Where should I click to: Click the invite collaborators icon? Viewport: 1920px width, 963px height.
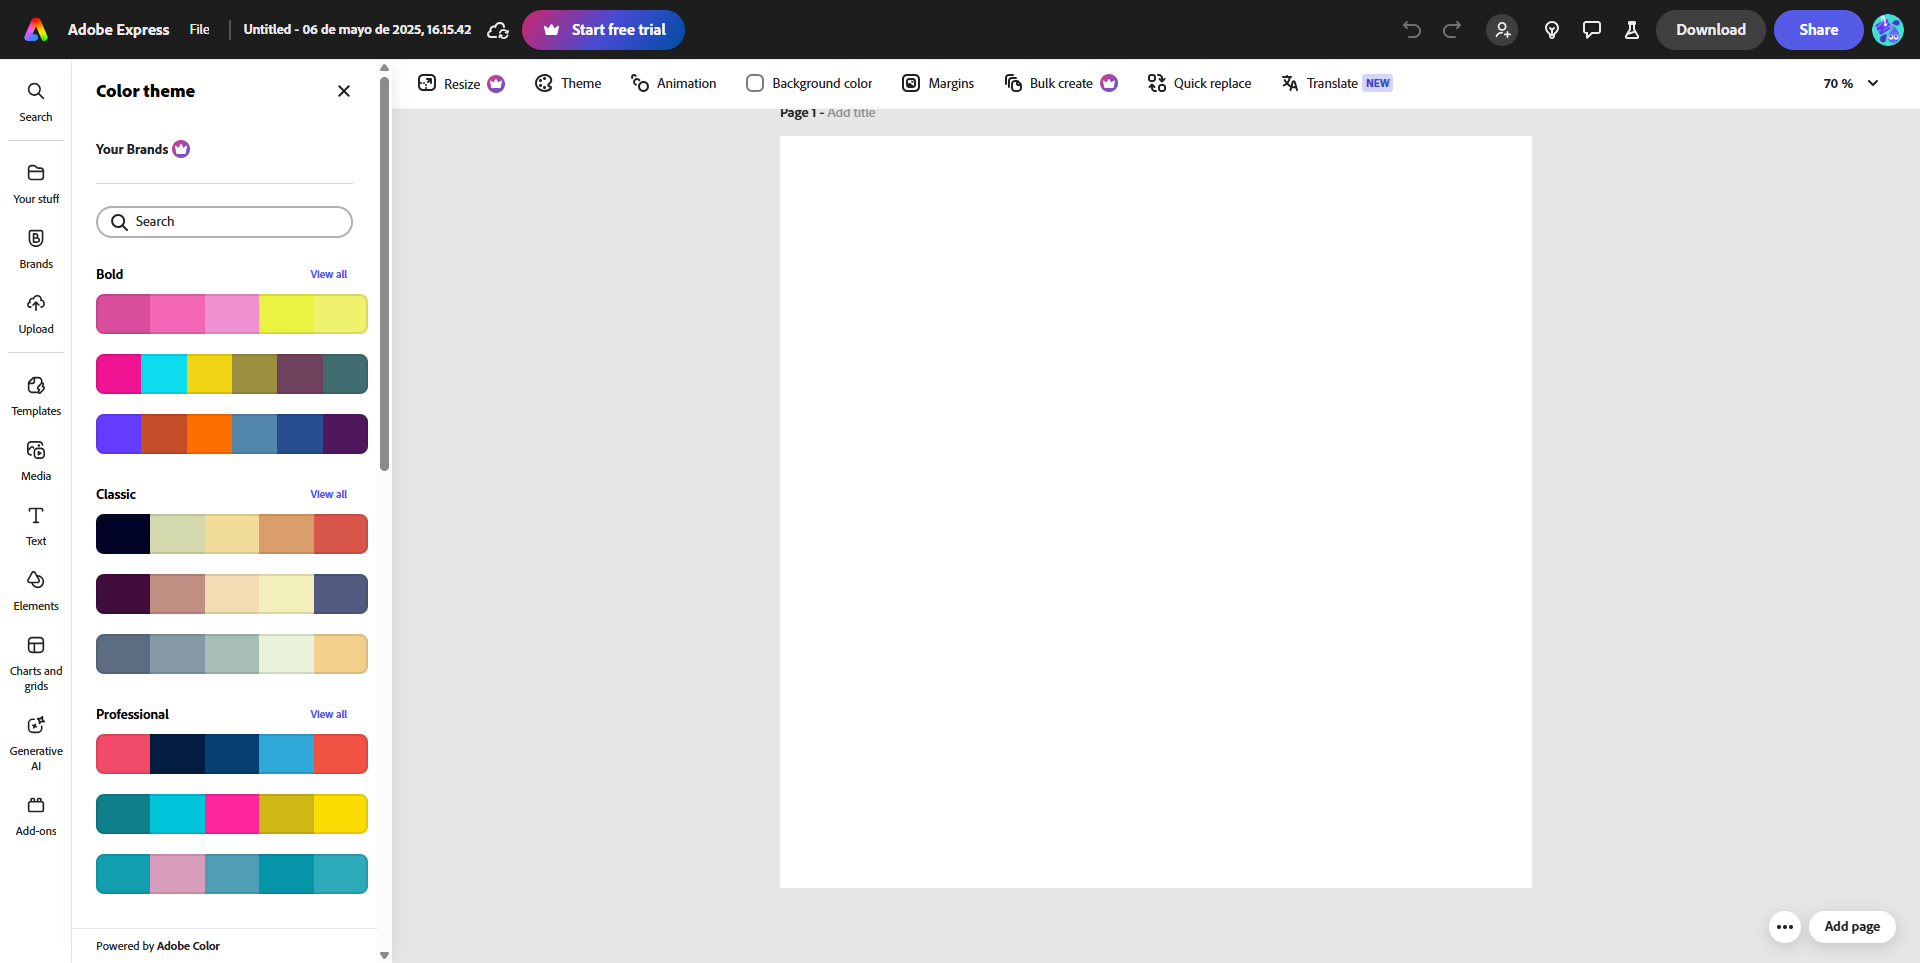coord(1502,30)
